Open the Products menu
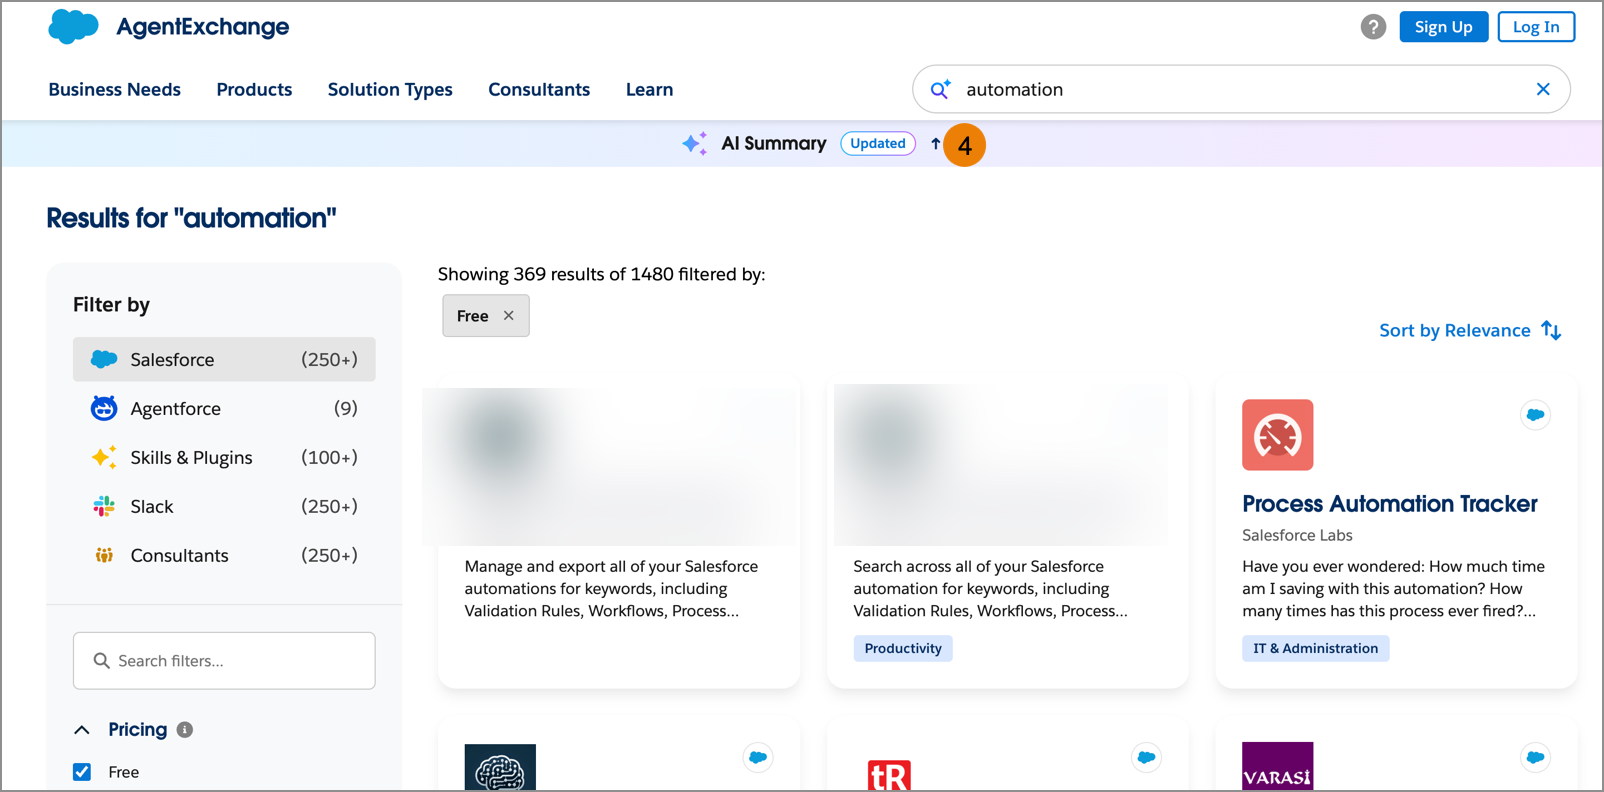 tap(254, 89)
